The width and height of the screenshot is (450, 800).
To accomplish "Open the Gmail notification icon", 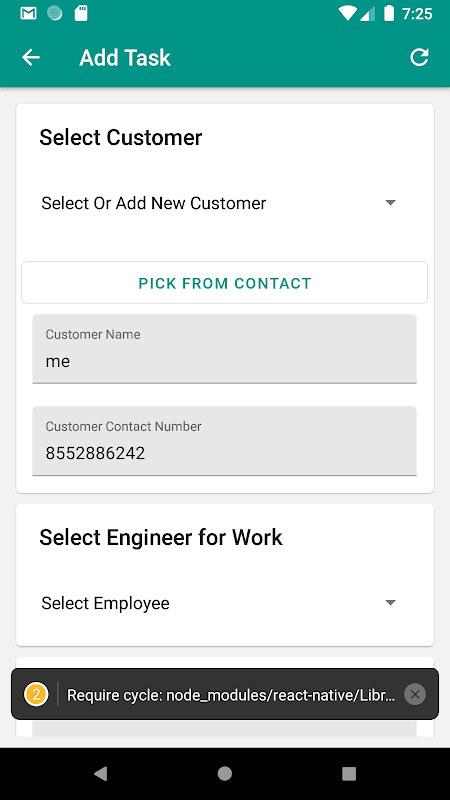I will click(28, 14).
